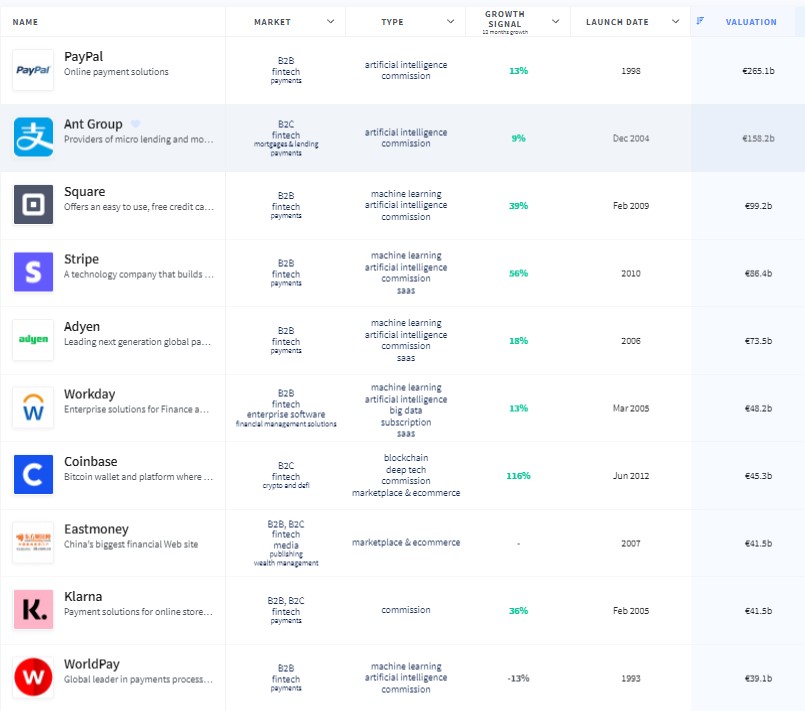The width and height of the screenshot is (805, 711).
Task: Open the Coinbase company name link
Action: tap(90, 462)
